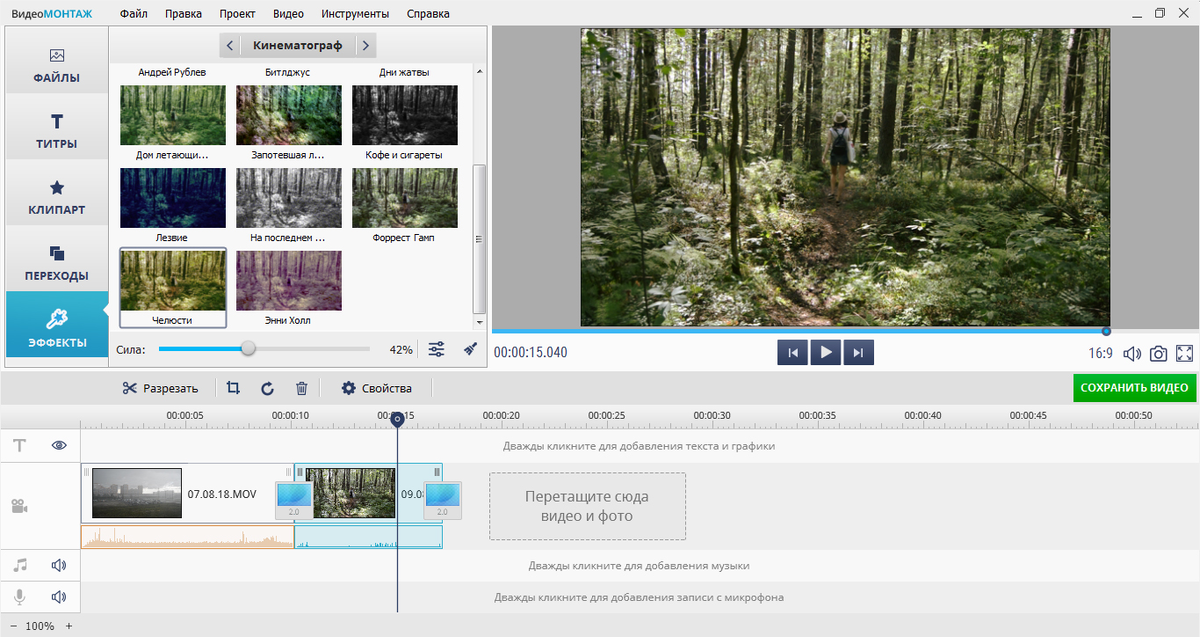
Task: Mute the music track speaker
Action: 59,565
